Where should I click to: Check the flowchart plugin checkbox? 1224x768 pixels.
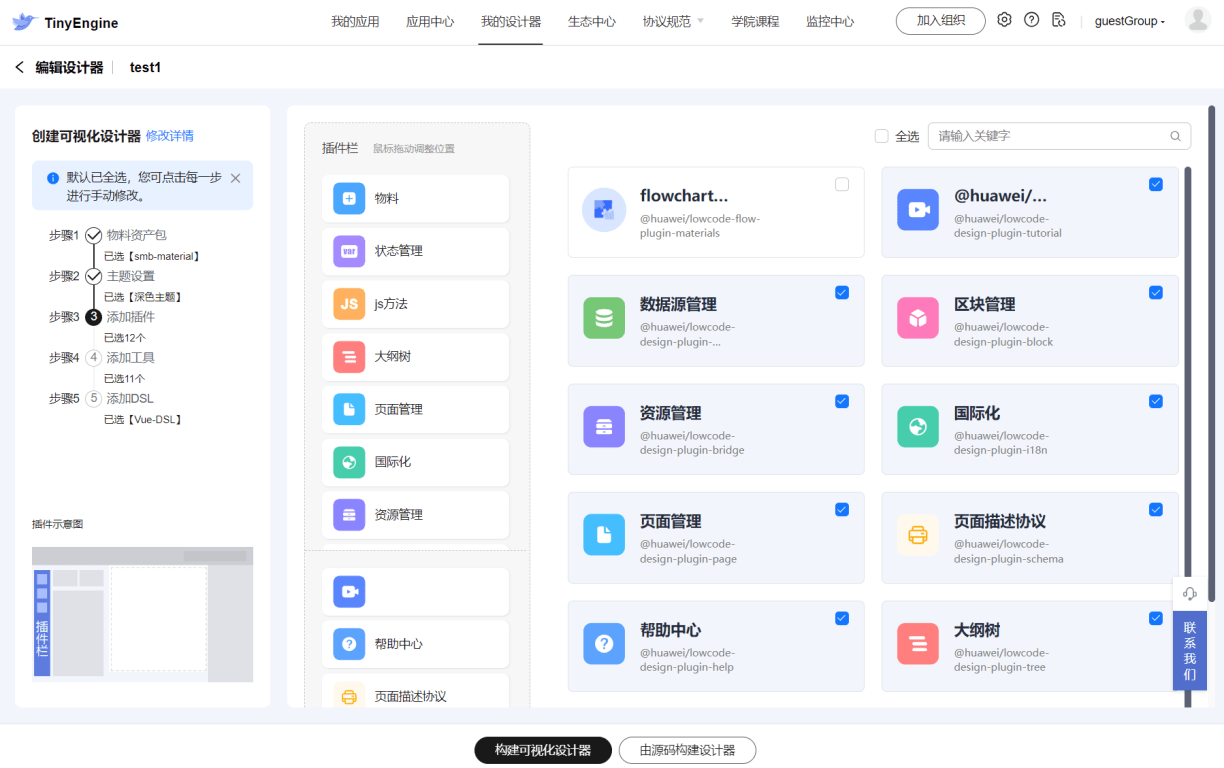[x=842, y=184]
